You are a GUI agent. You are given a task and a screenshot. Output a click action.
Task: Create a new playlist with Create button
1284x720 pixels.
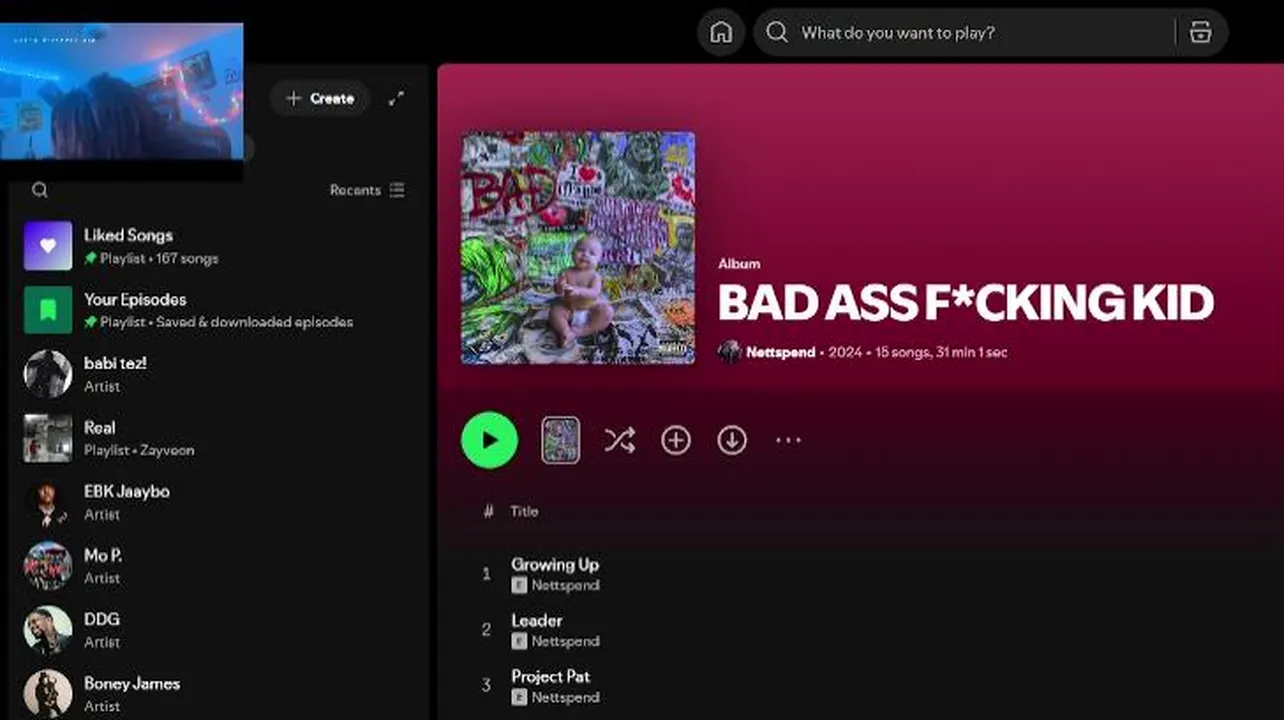coord(320,98)
